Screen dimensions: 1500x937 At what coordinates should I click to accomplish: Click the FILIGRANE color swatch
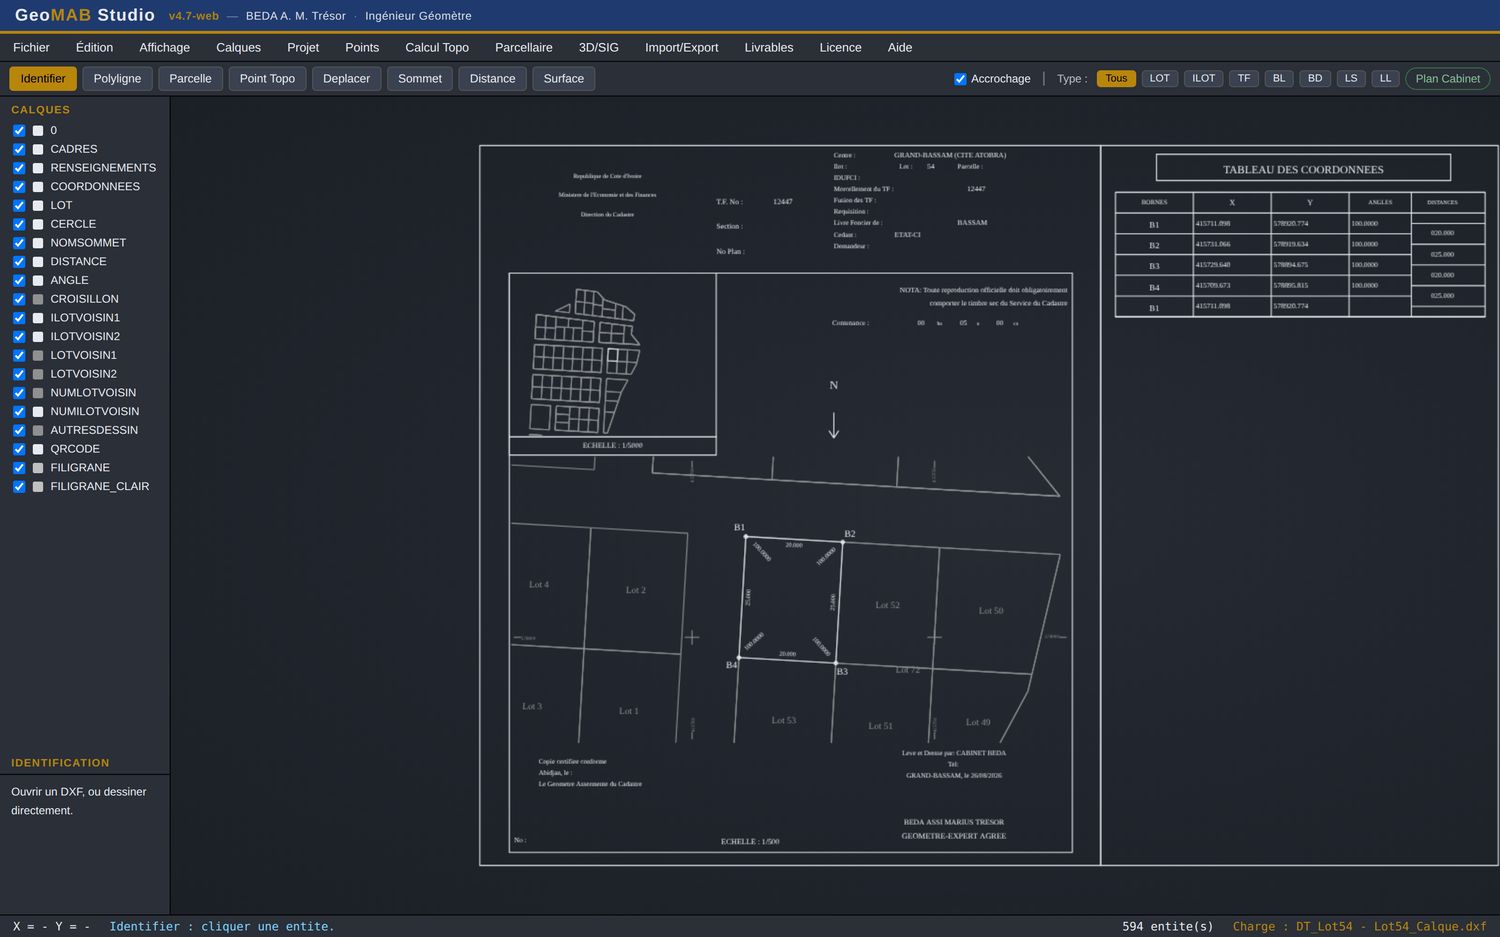click(38, 468)
